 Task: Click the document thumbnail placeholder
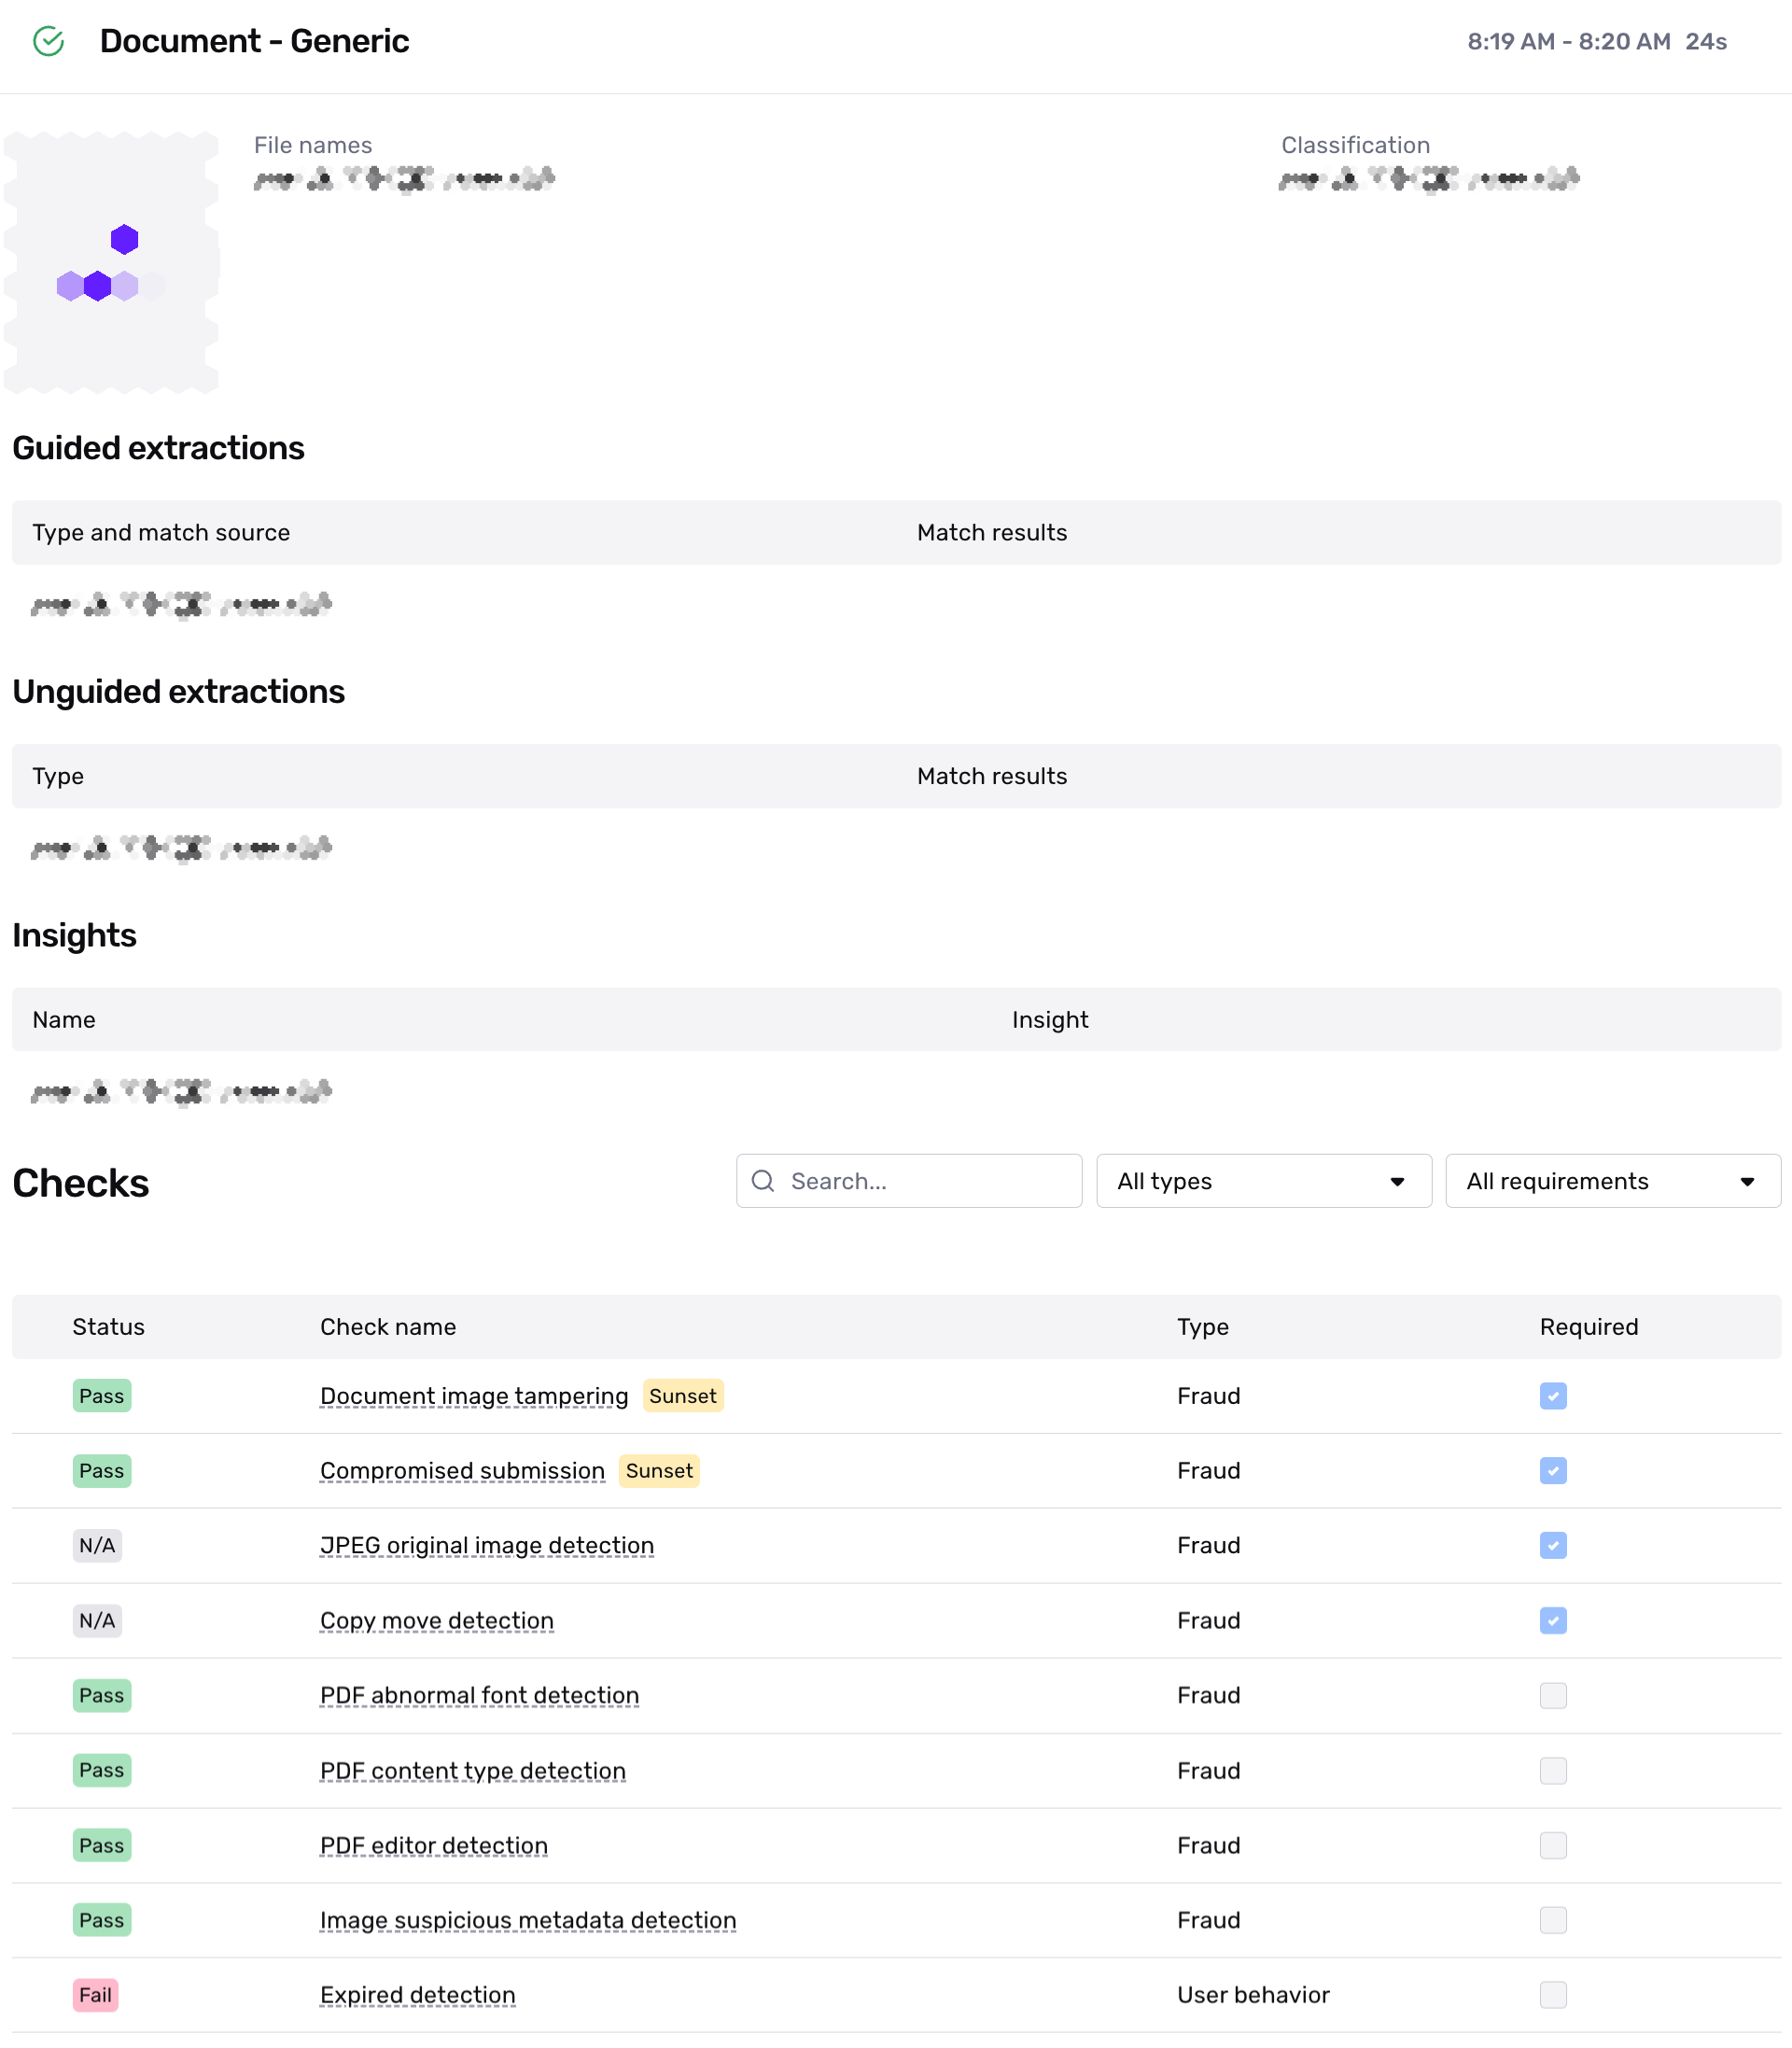pyautogui.click(x=111, y=262)
